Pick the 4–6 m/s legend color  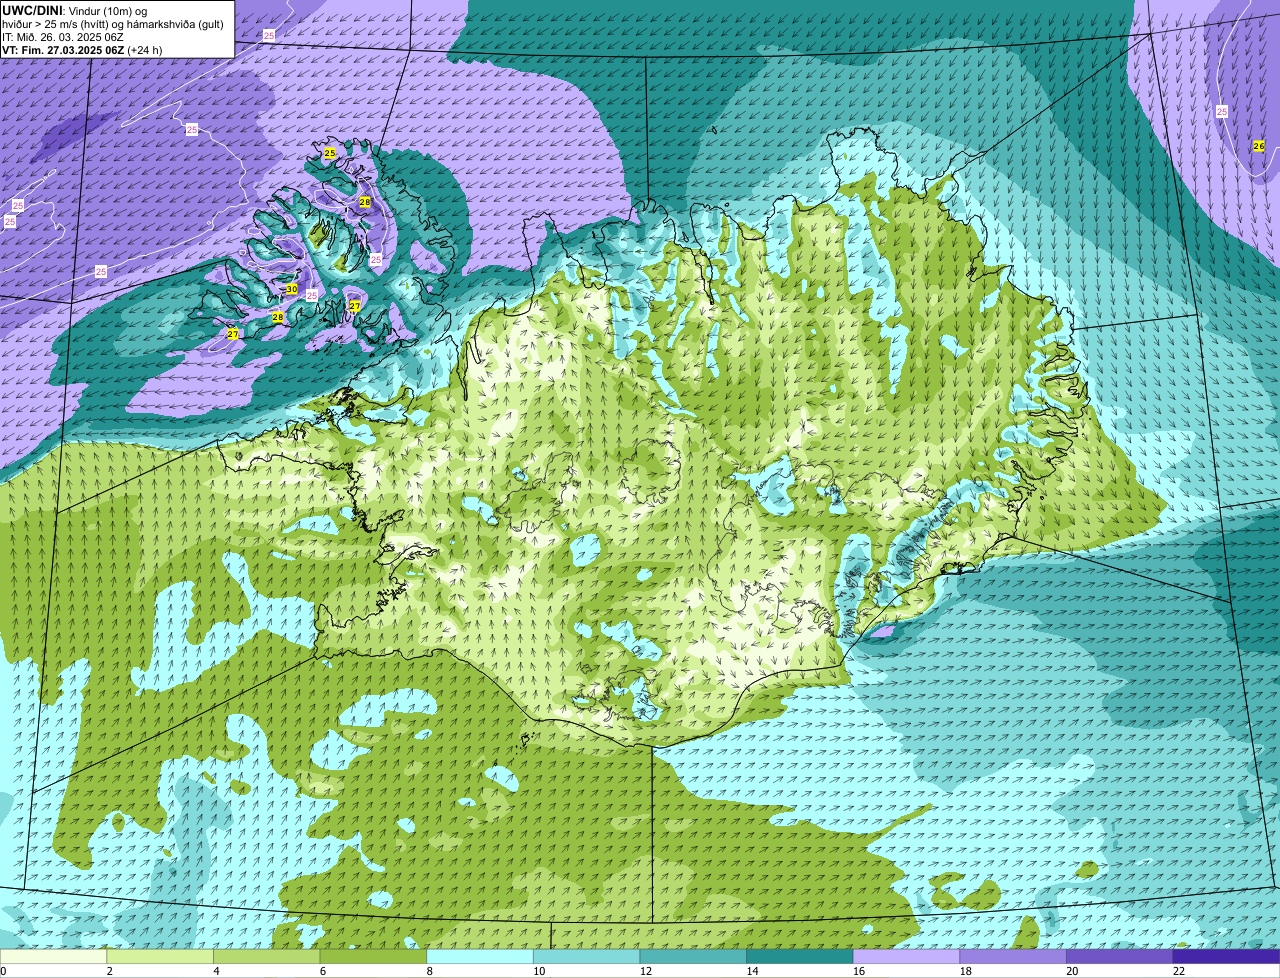(x=266, y=956)
